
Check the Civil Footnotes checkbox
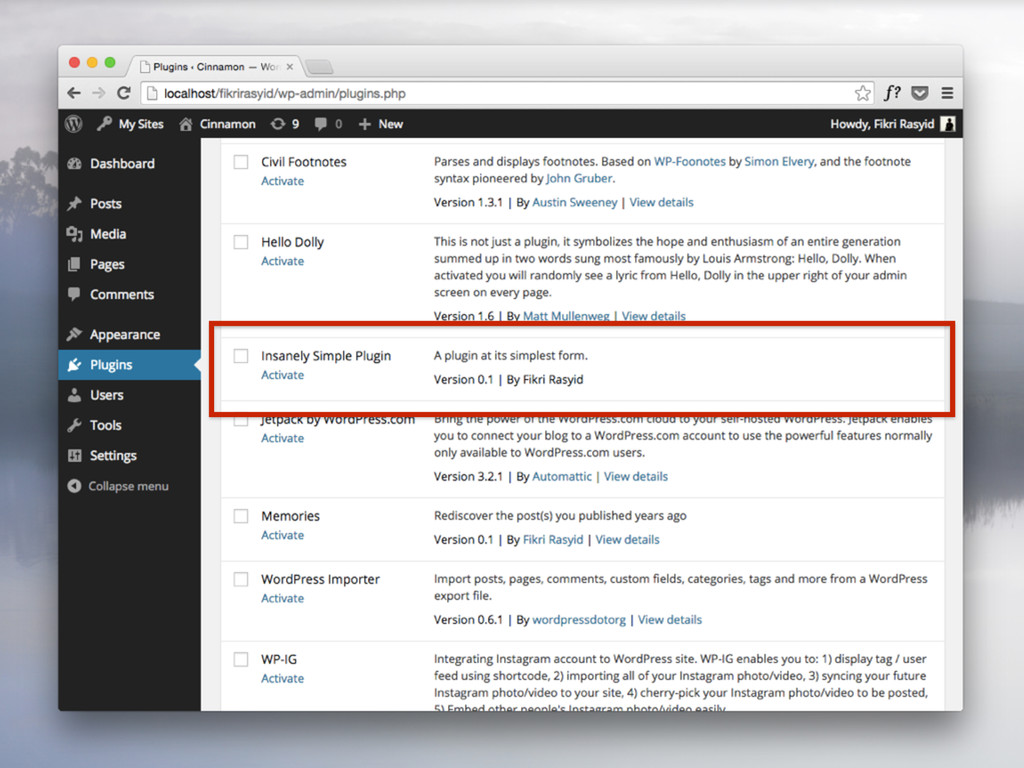pyautogui.click(x=241, y=162)
